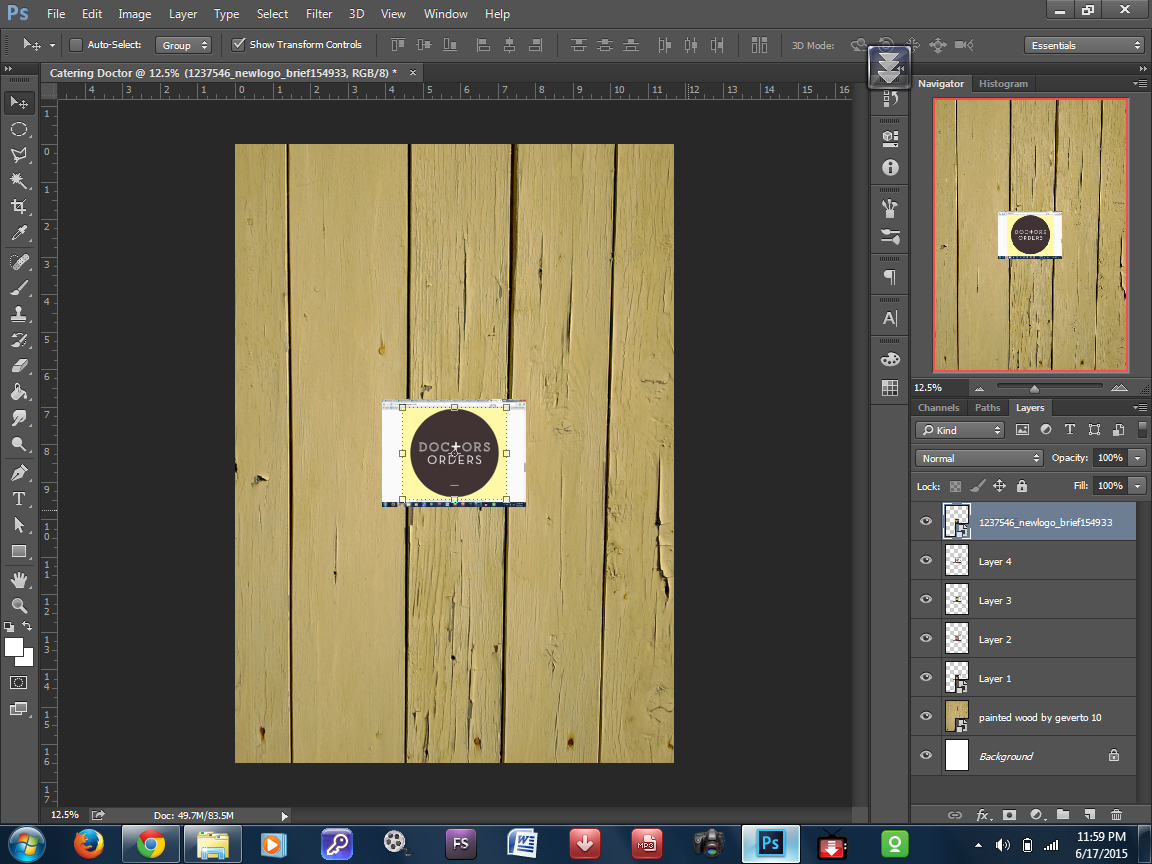The width and height of the screenshot is (1152, 864).
Task: Switch to the Histogram tab
Action: [x=1003, y=84]
